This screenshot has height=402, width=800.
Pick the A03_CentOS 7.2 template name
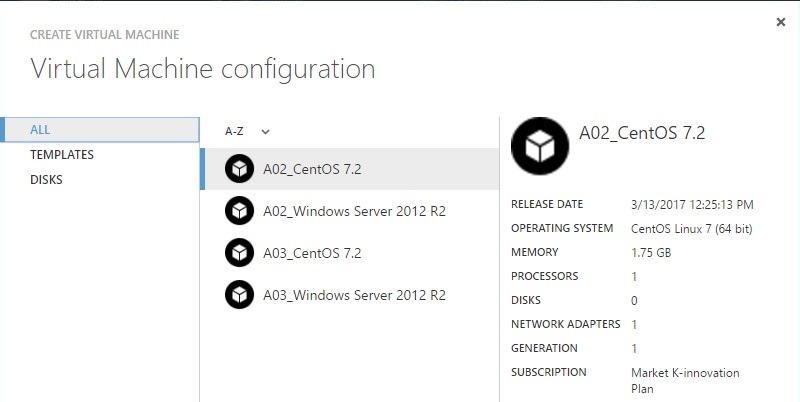(x=312, y=253)
